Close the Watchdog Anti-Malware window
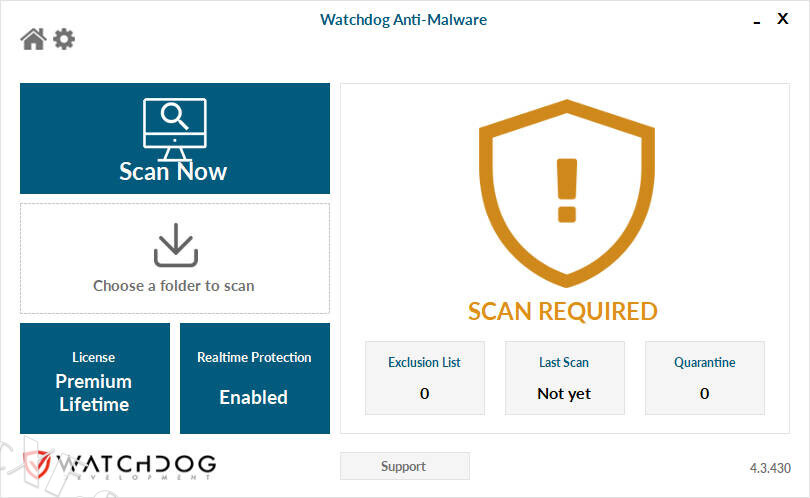 click(x=783, y=19)
